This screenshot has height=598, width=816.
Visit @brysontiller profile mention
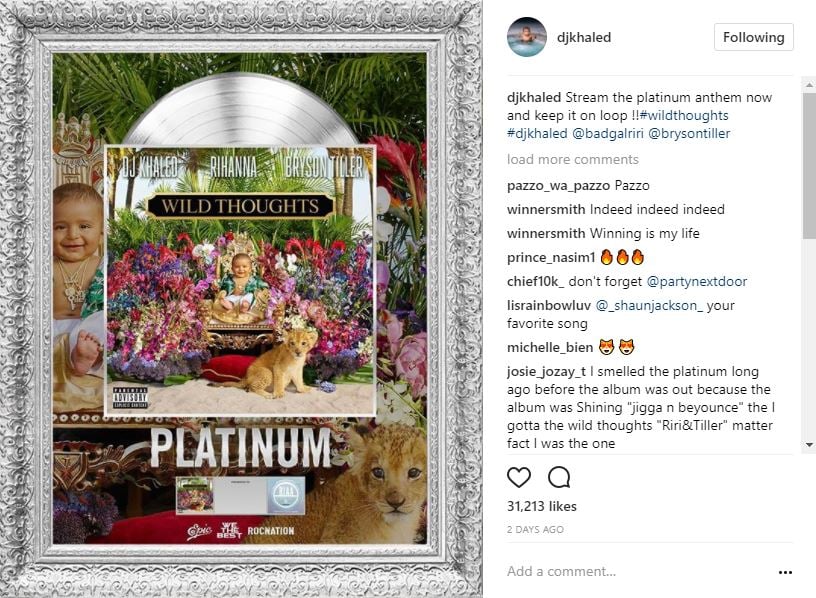coord(689,133)
